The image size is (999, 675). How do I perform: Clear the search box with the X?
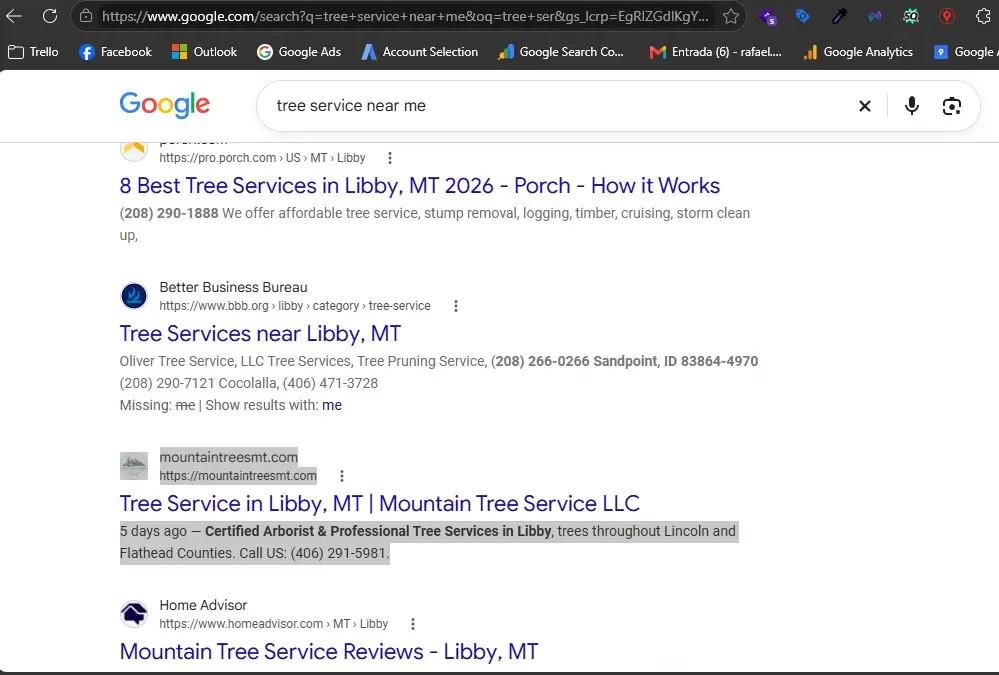pos(865,106)
